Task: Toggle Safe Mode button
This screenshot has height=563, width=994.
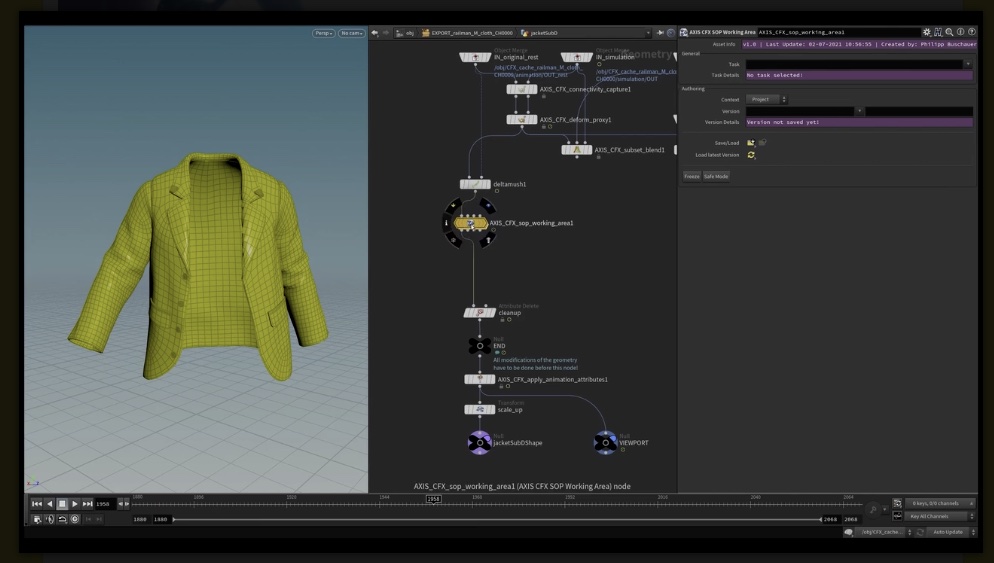Action: click(716, 176)
